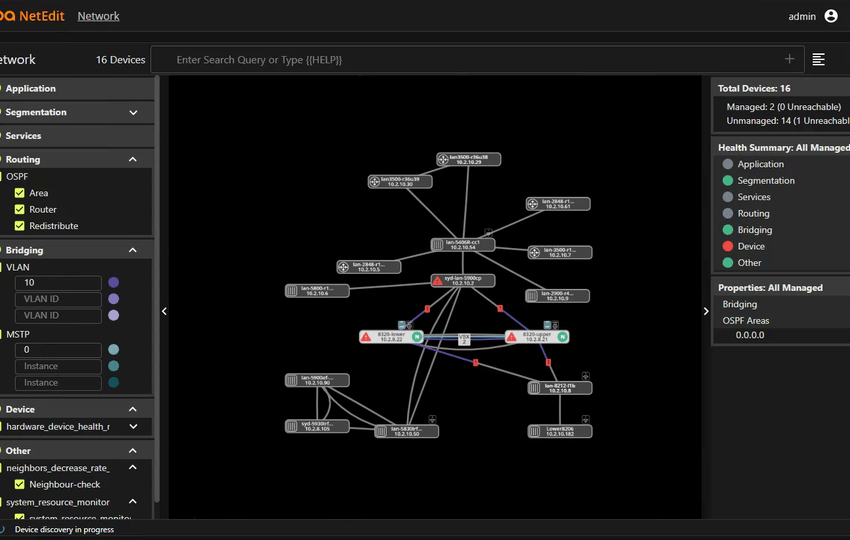Collapse the Bridging section chevron
The width and height of the screenshot is (850, 540).
click(x=133, y=250)
